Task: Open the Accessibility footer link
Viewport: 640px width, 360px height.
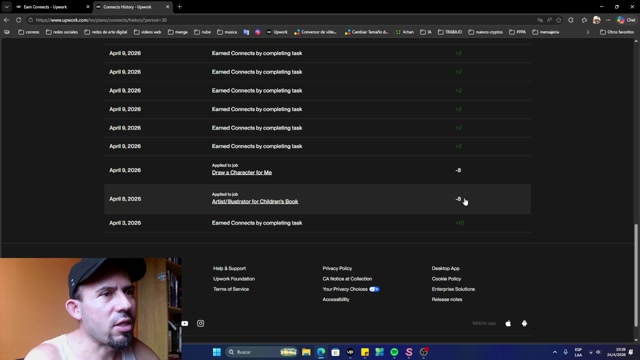Action: (336, 299)
